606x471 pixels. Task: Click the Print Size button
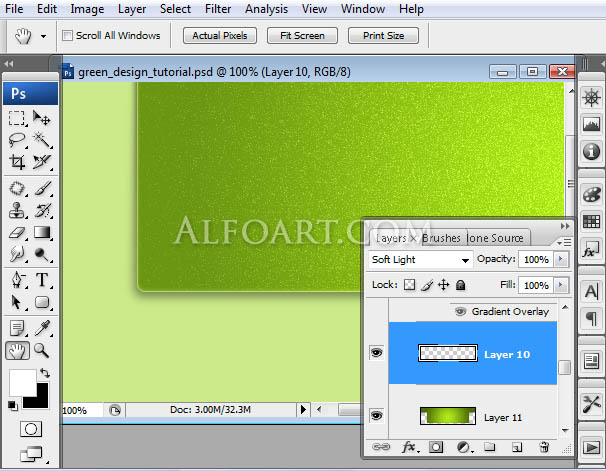coord(383,36)
